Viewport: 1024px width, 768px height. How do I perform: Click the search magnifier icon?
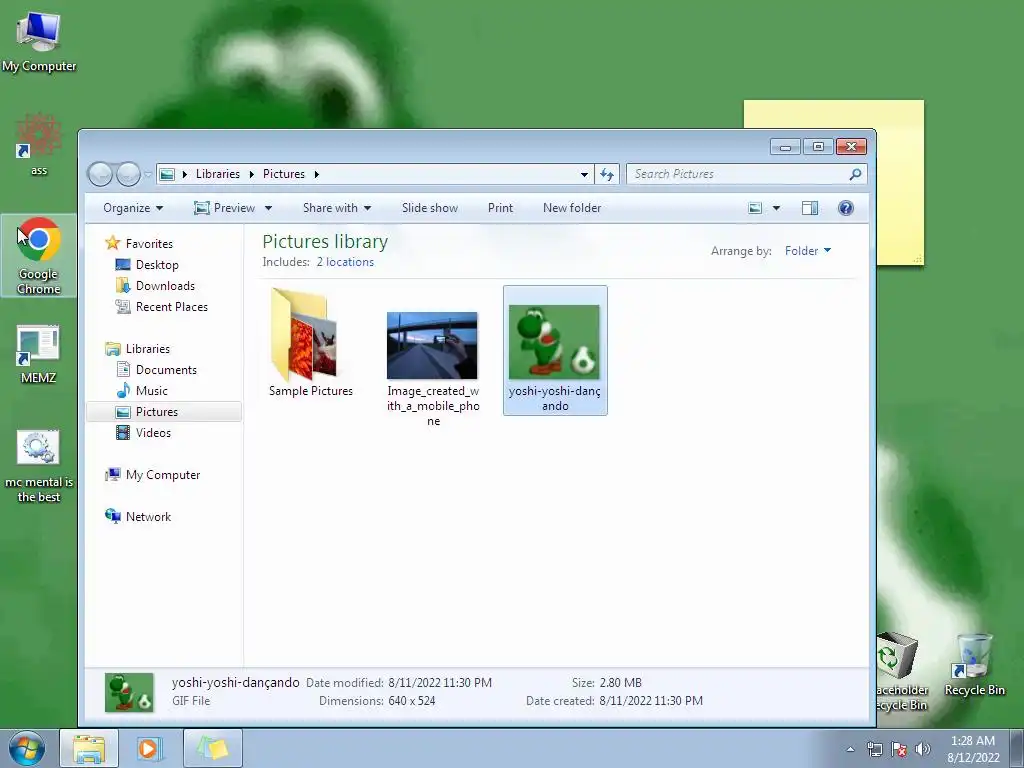pyautogui.click(x=855, y=174)
